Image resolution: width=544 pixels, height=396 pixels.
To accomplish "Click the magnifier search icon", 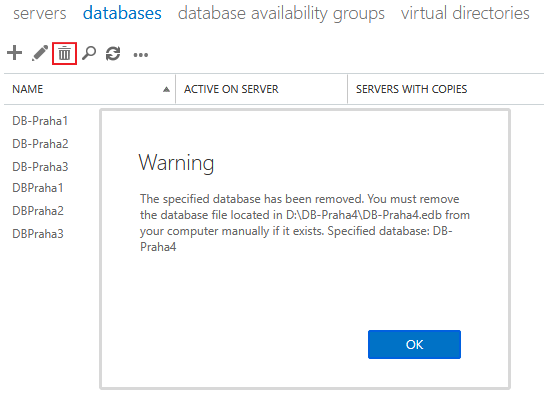I will [89, 53].
